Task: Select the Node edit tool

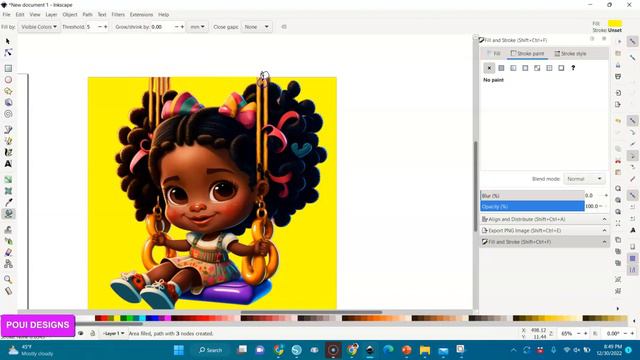Action: click(8, 53)
